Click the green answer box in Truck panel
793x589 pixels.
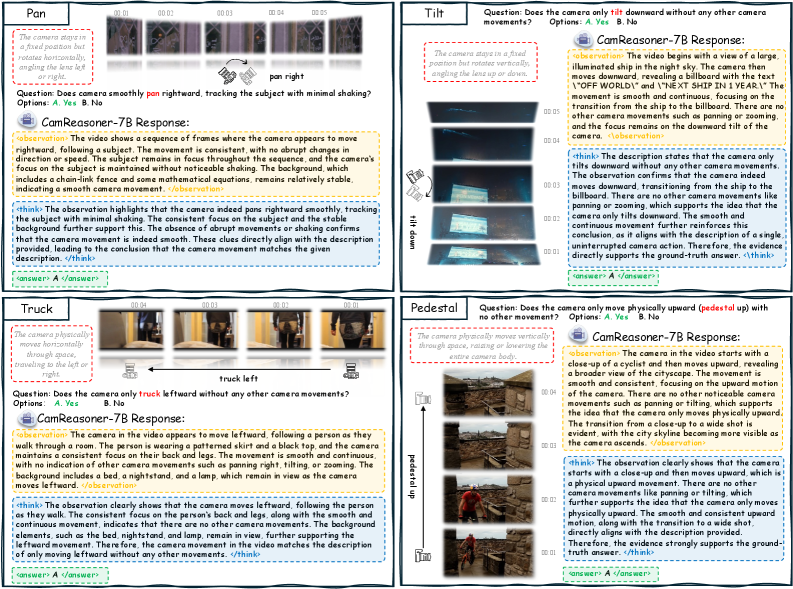click(x=60, y=575)
